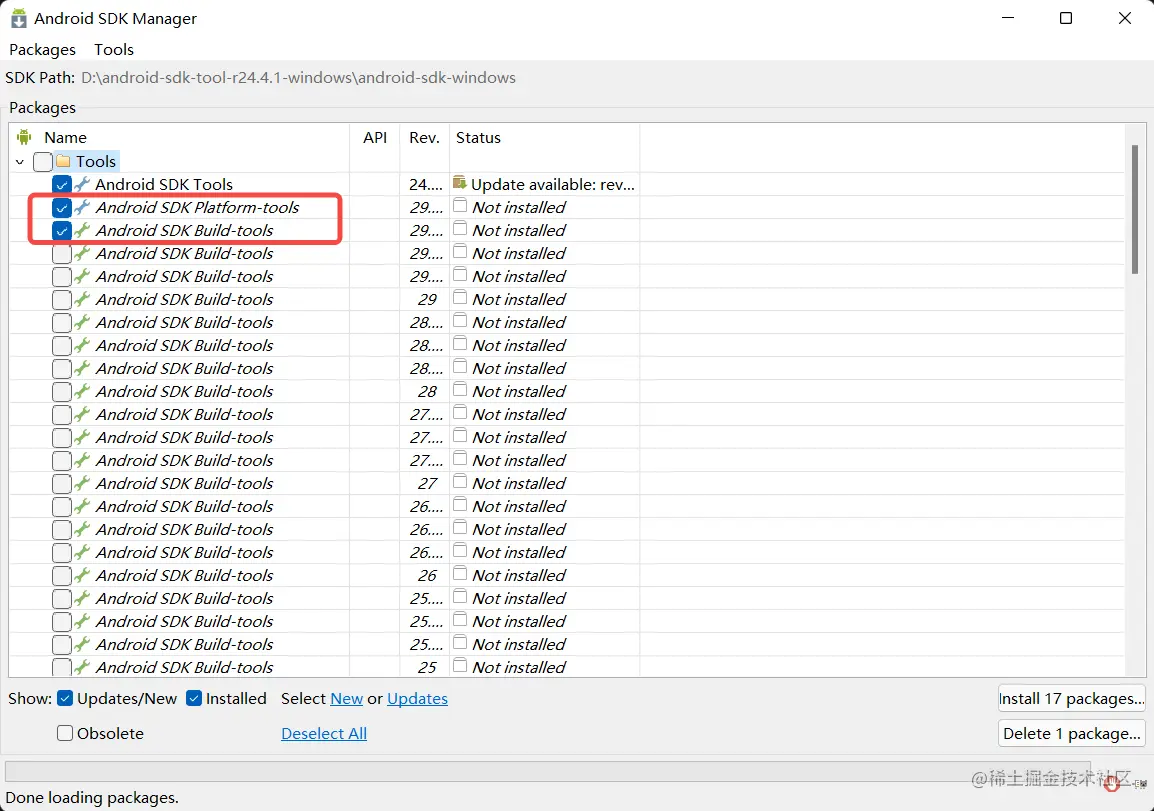The image size is (1154, 811).
Task: Click the Deselect All link
Action: click(x=324, y=733)
